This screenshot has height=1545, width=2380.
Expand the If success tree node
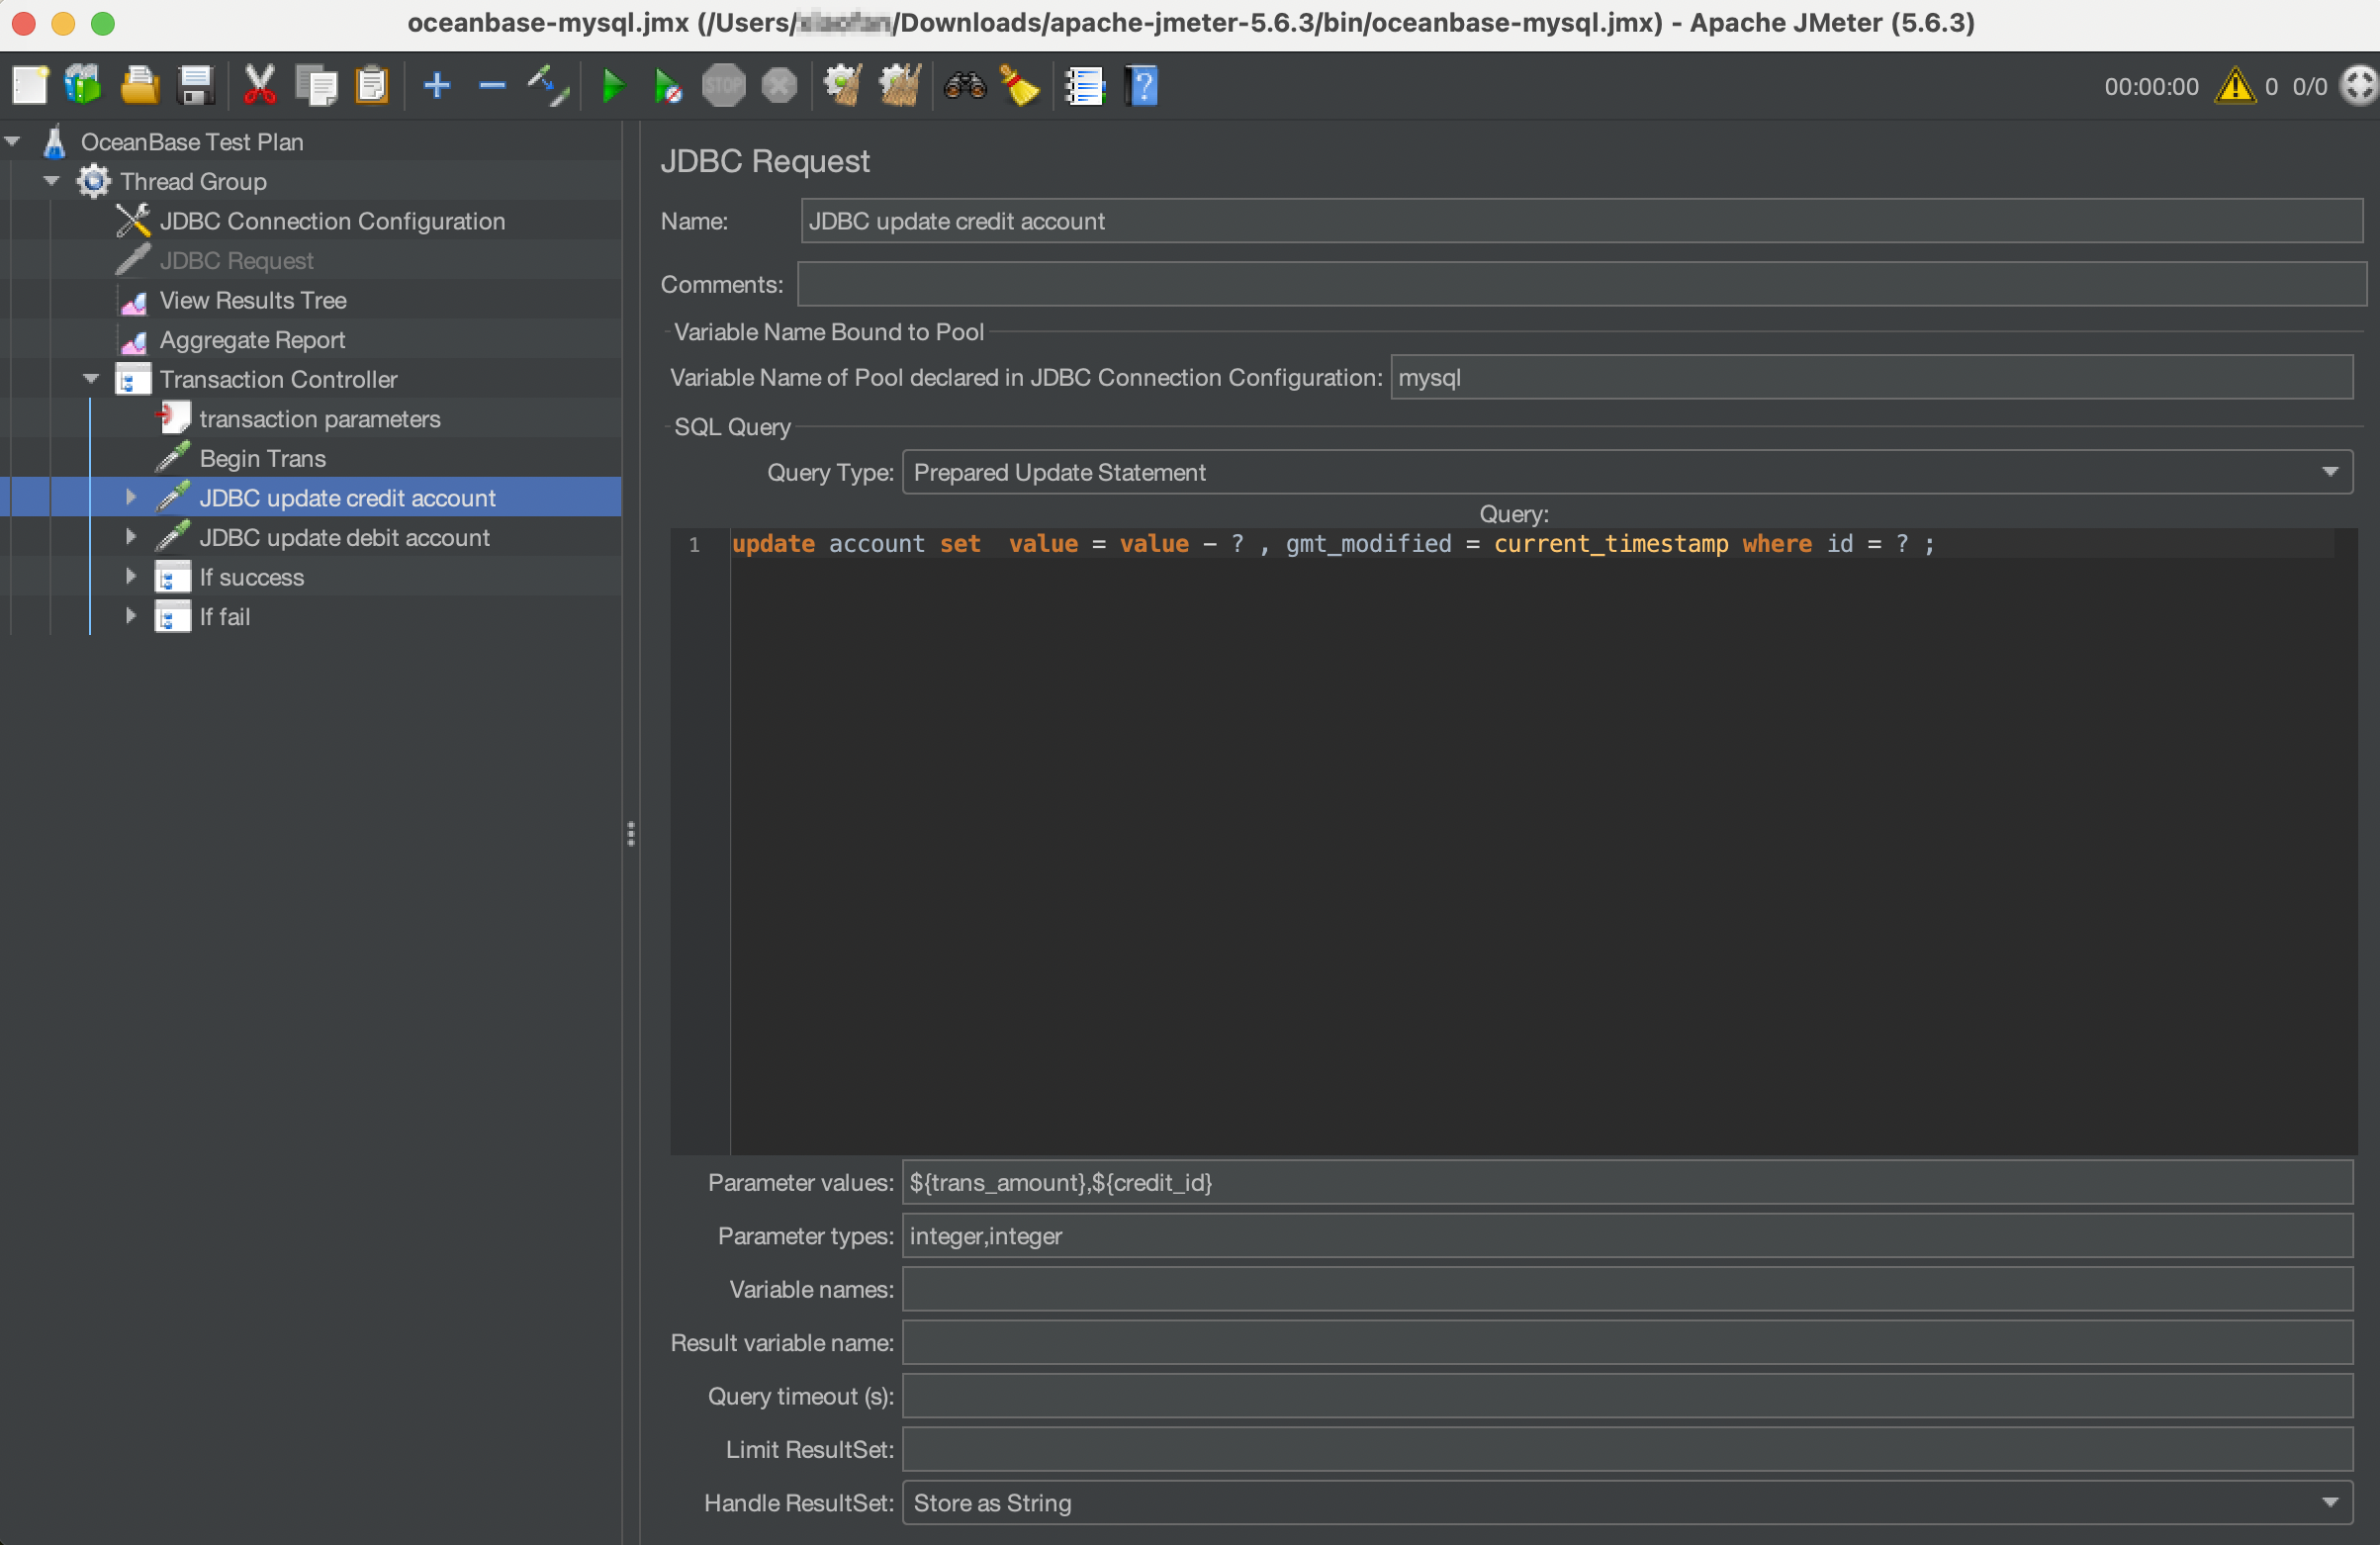tap(131, 577)
